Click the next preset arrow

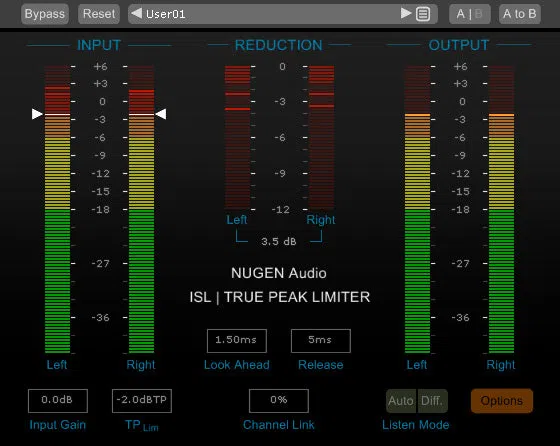406,14
